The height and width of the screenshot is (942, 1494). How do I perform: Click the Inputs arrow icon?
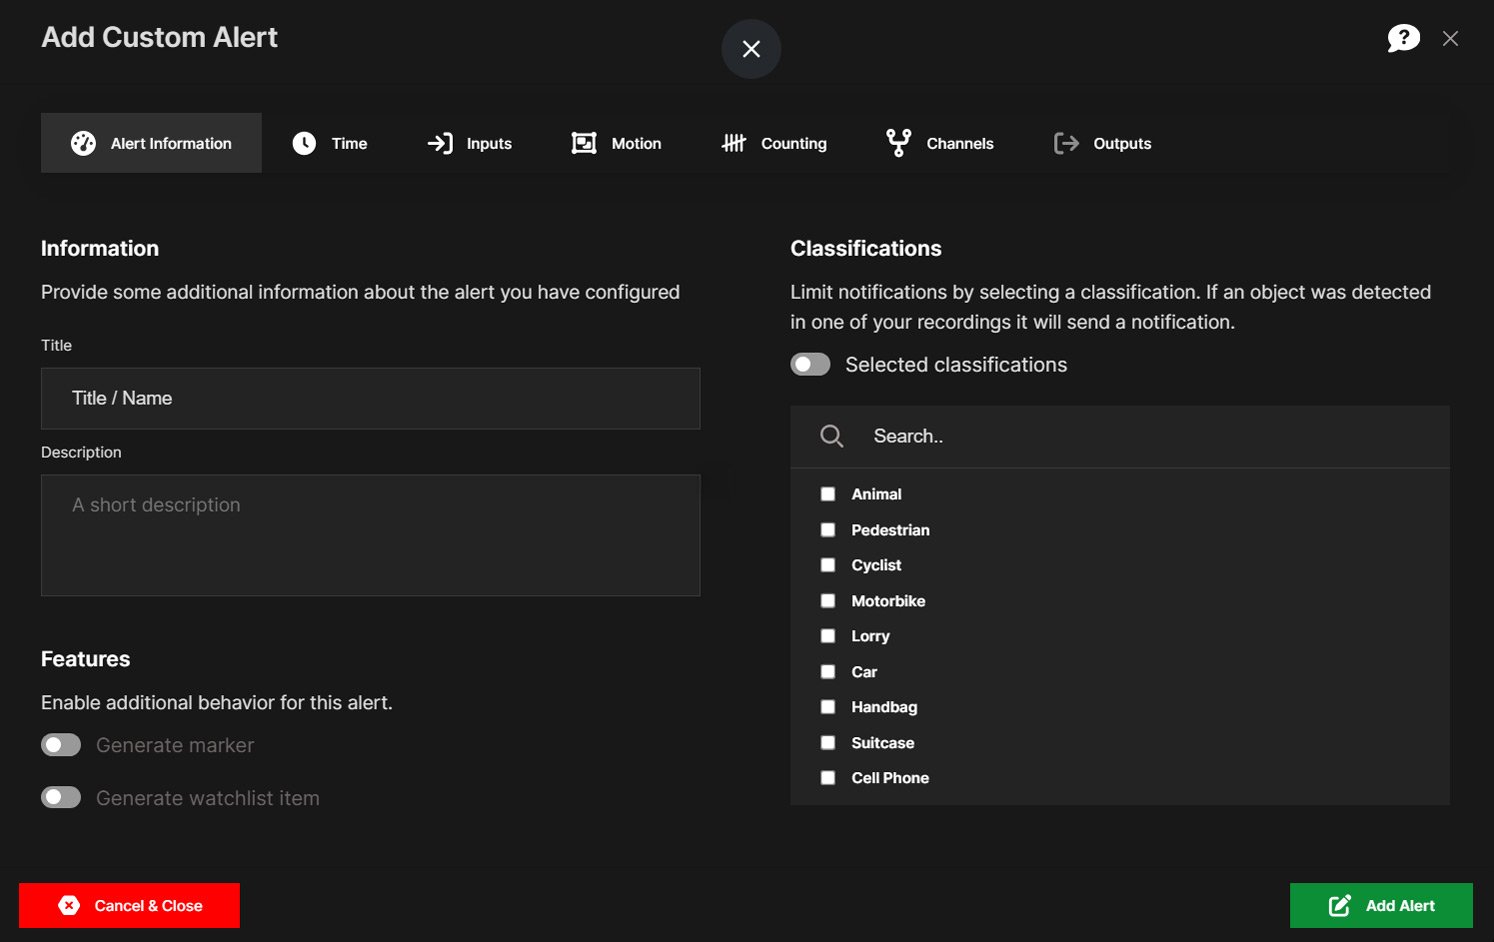(x=440, y=143)
